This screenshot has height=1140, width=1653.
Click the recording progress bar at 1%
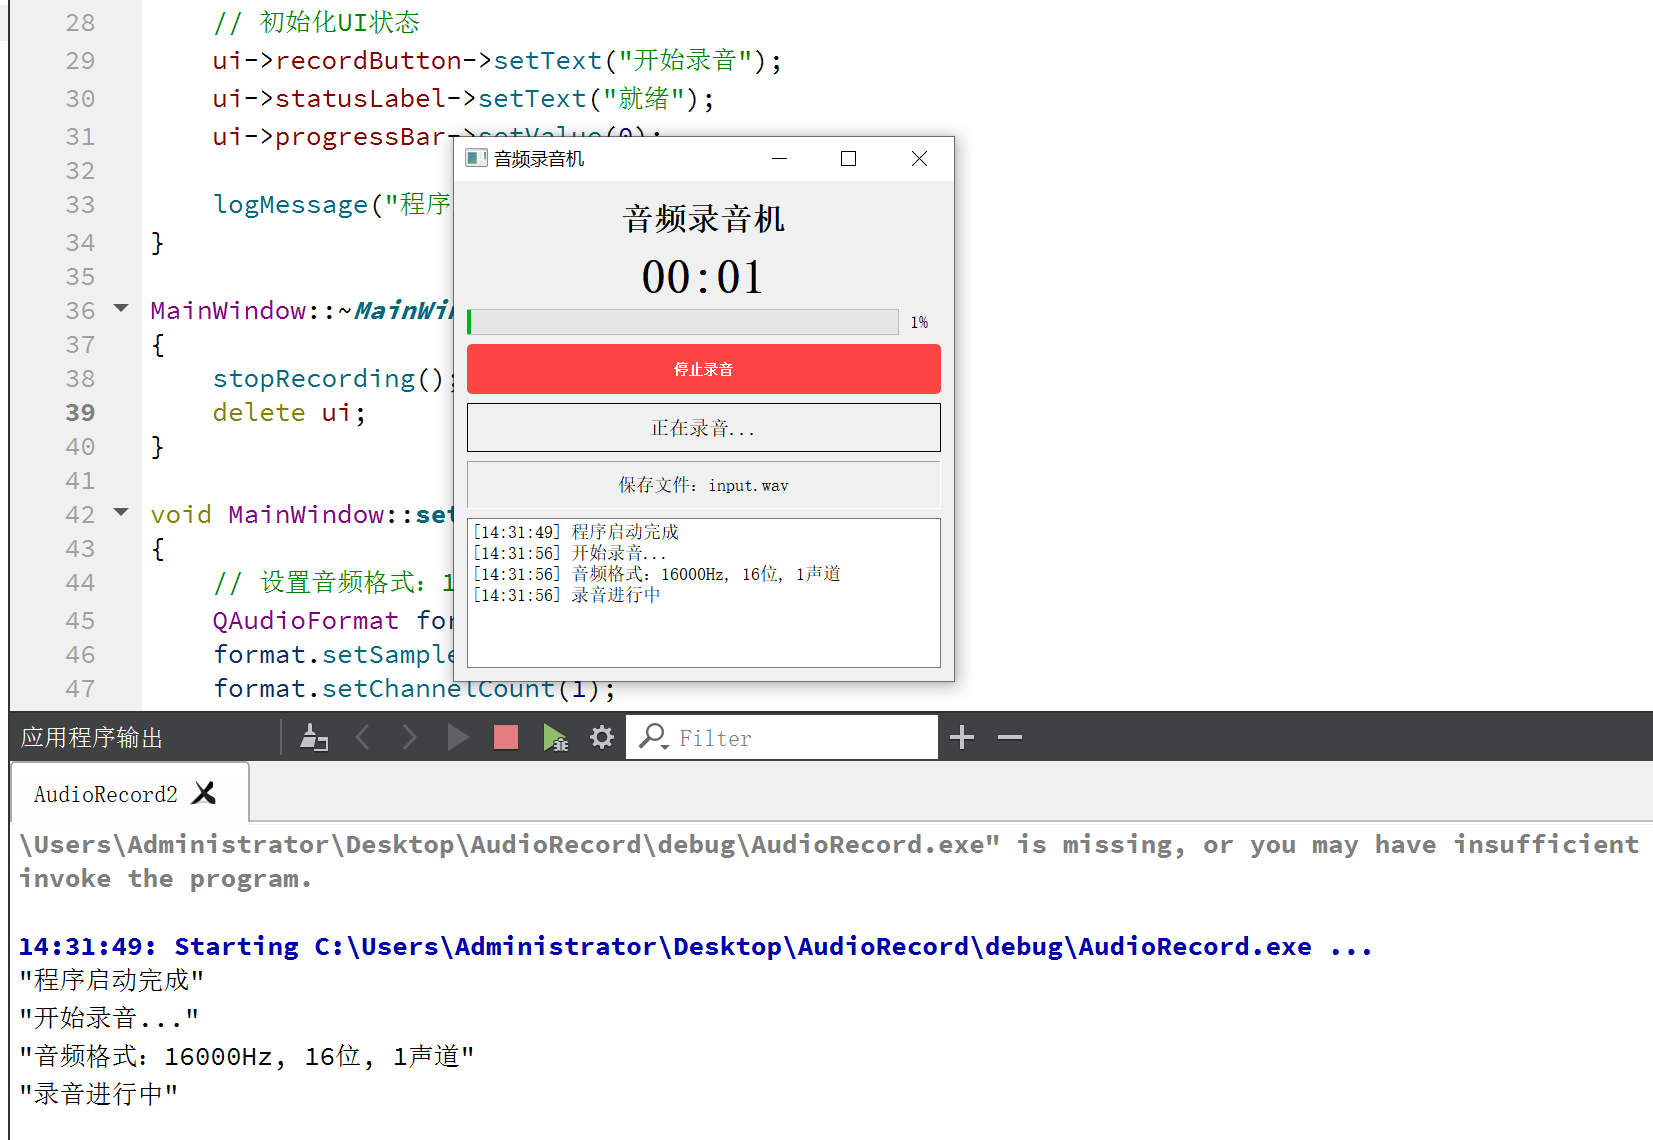[x=683, y=322]
